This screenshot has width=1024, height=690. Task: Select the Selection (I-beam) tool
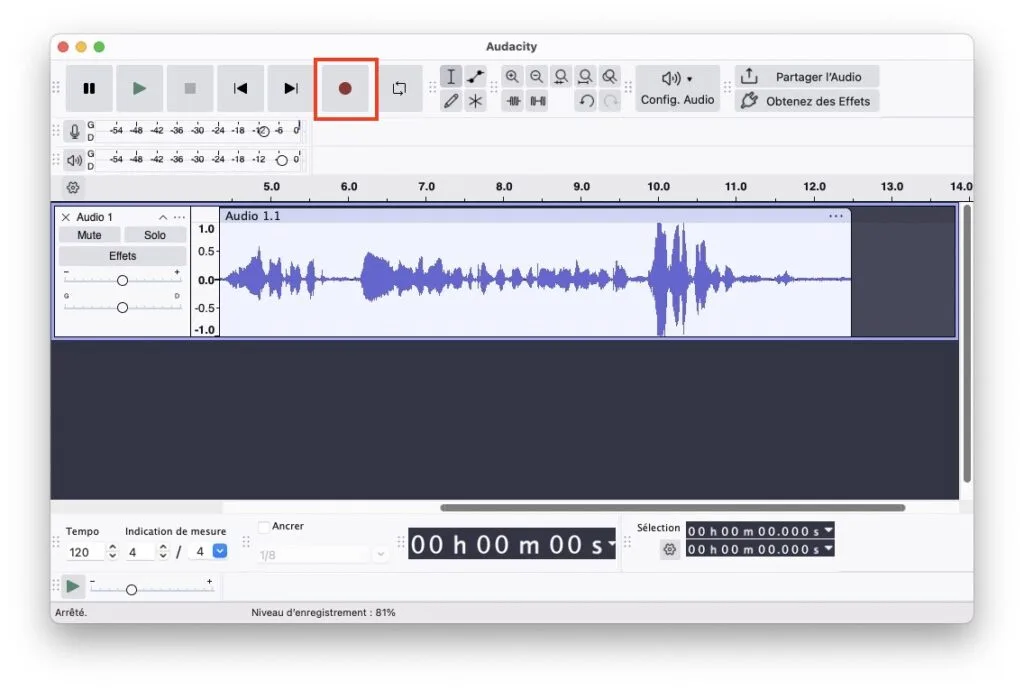[451, 76]
